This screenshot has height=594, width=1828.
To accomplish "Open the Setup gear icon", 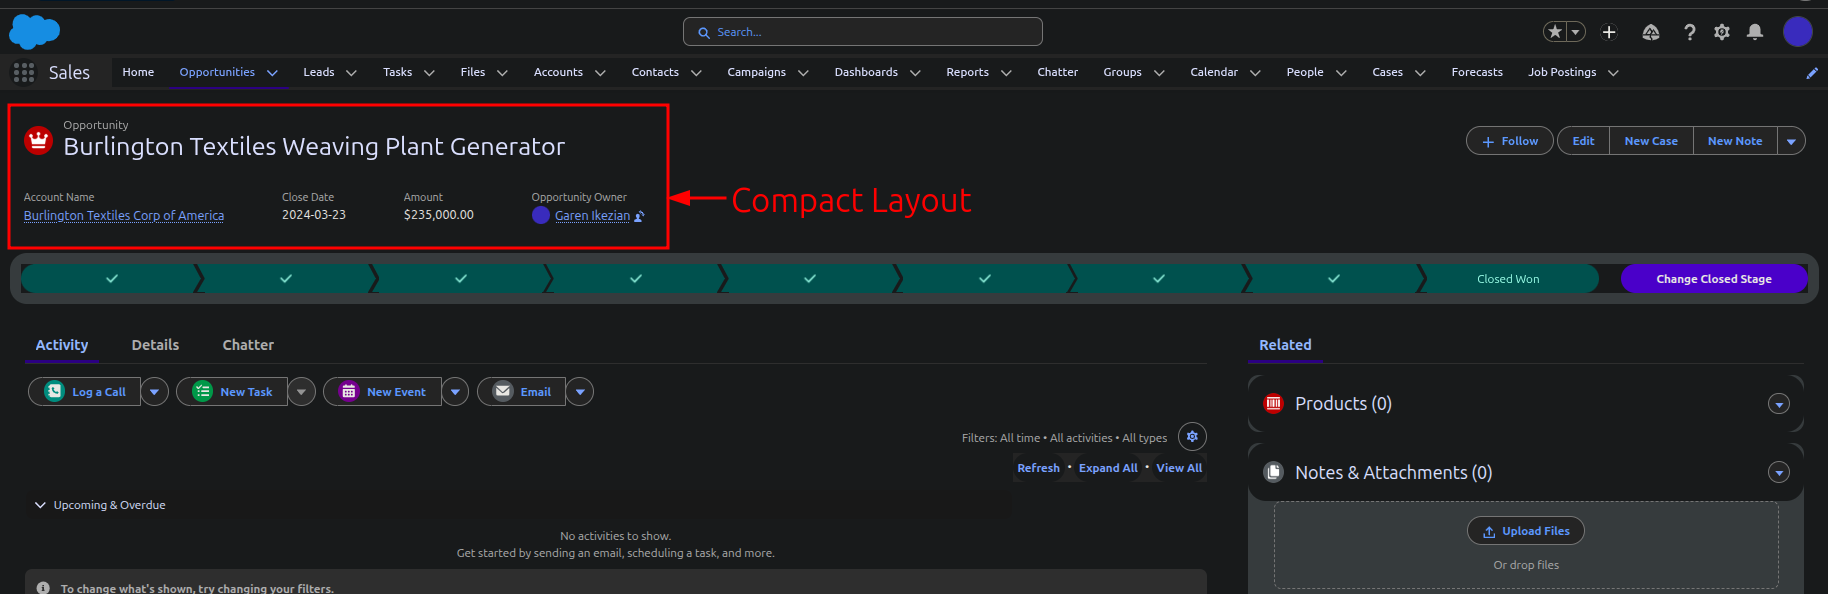I will tap(1722, 32).
